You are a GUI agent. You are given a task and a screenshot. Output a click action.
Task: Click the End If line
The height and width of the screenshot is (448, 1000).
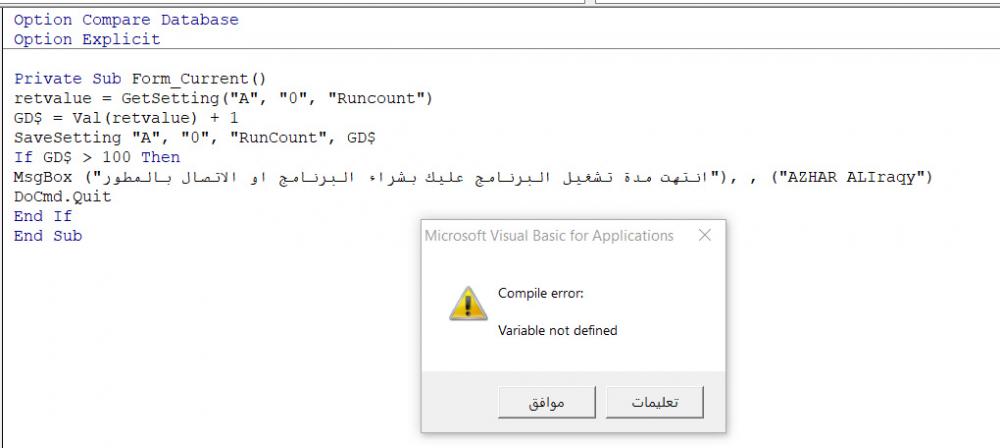pos(43,216)
